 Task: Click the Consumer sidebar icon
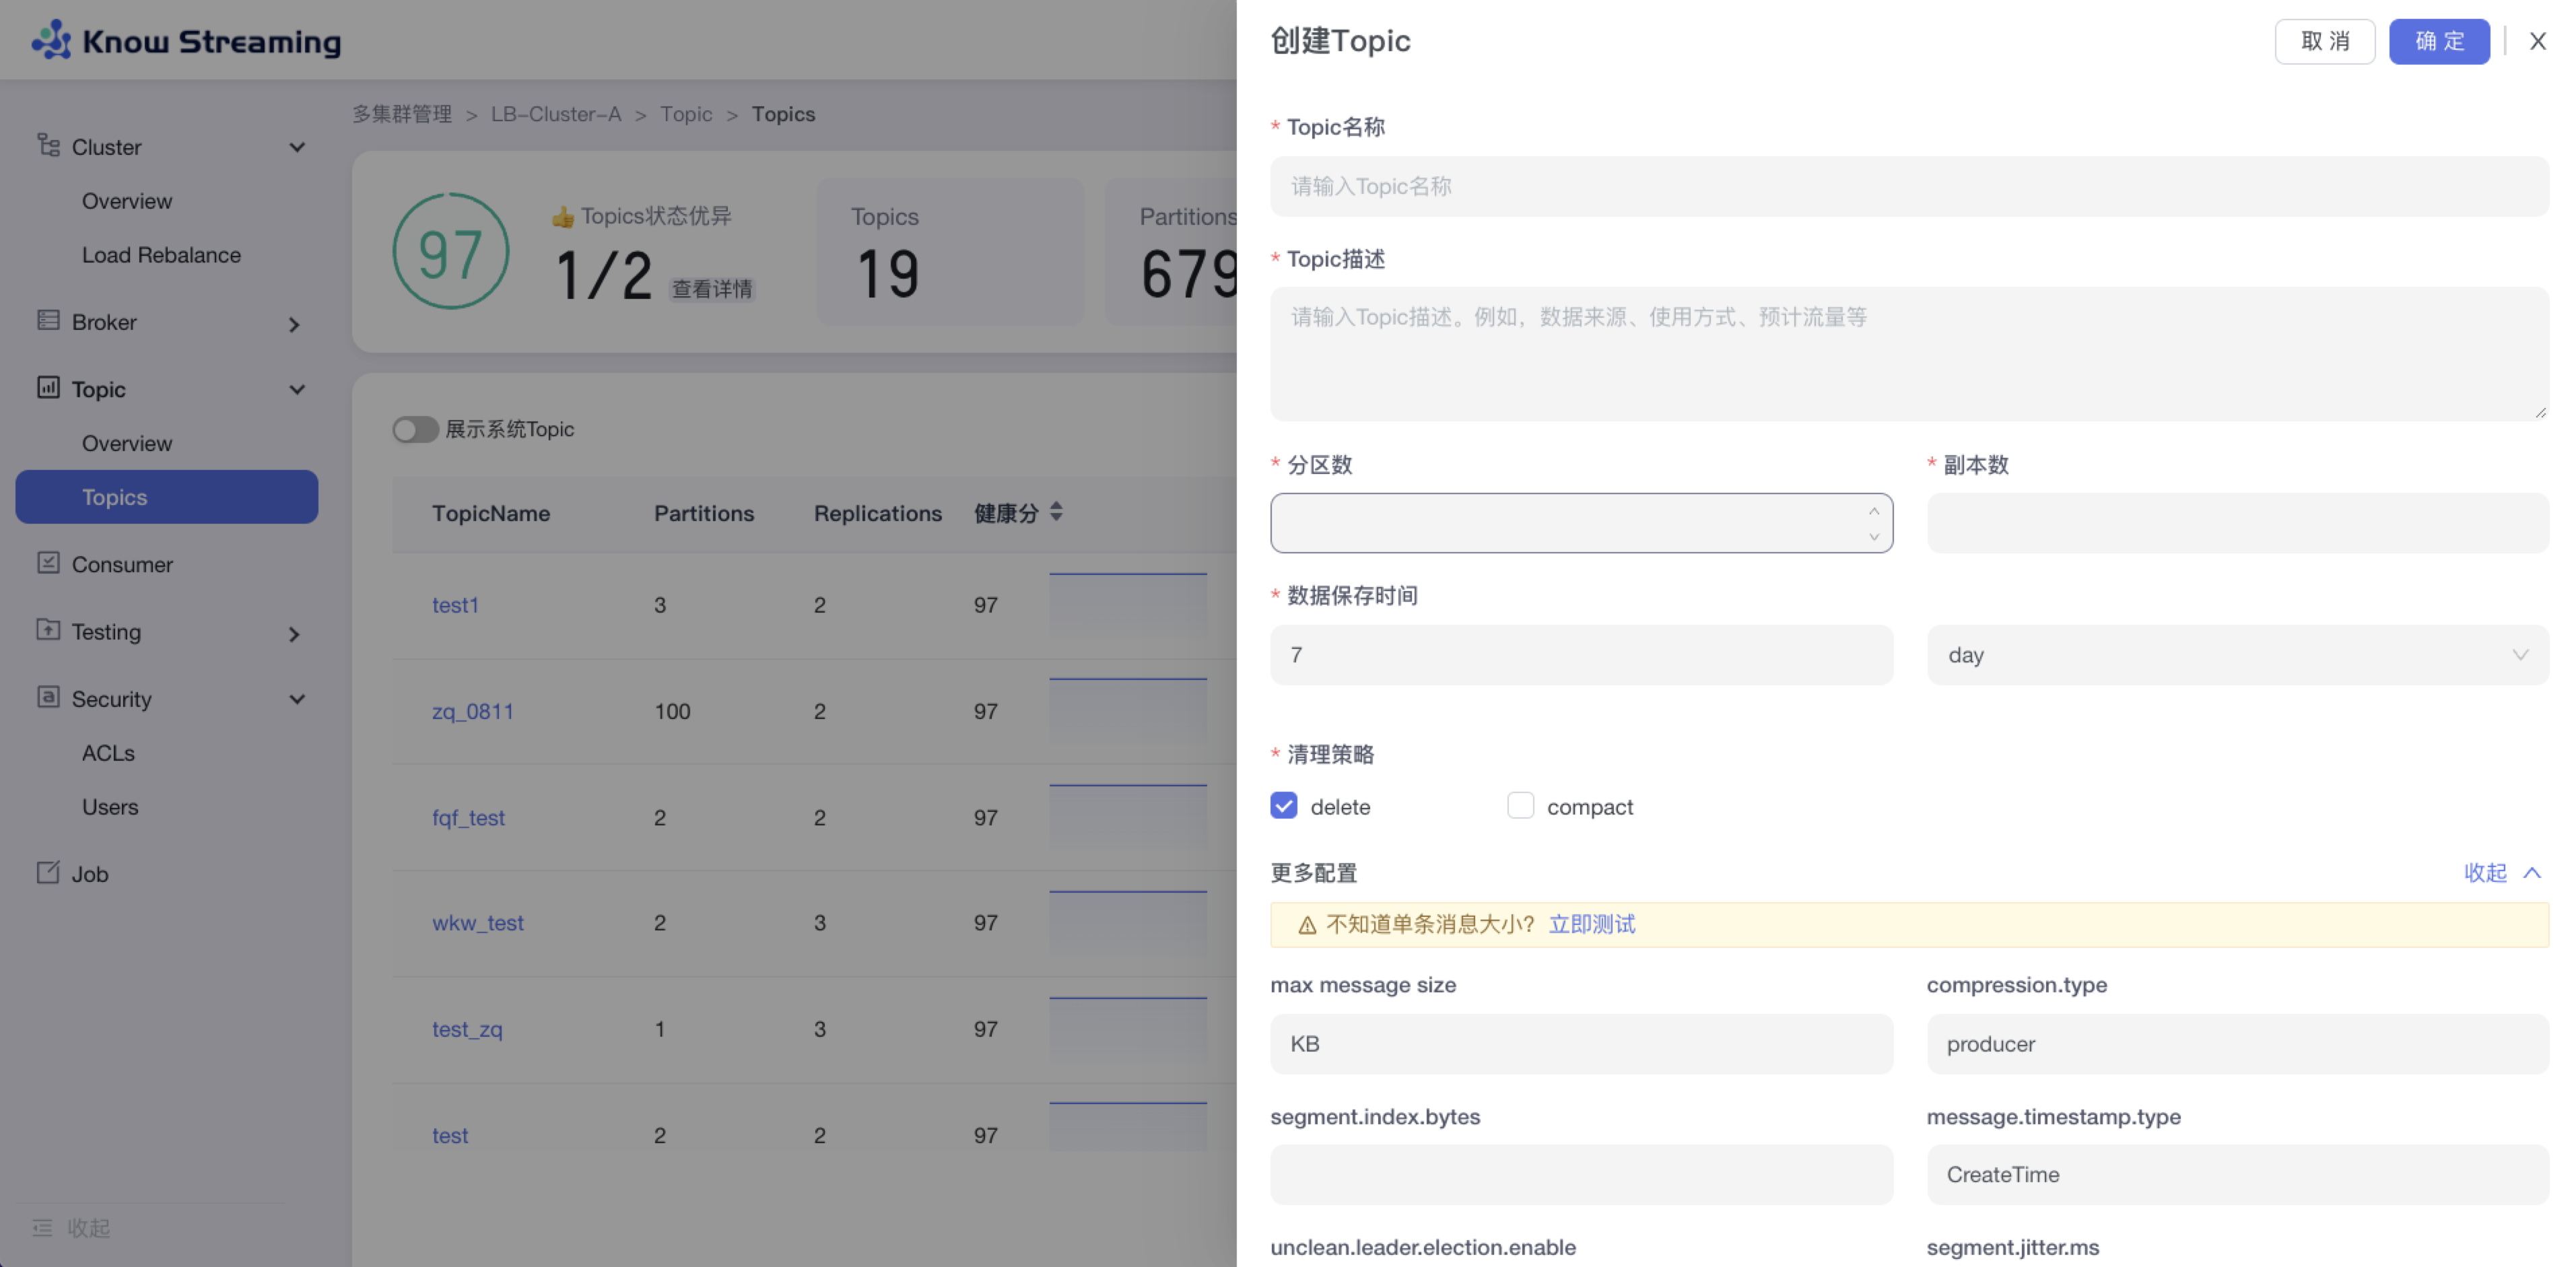(48, 563)
